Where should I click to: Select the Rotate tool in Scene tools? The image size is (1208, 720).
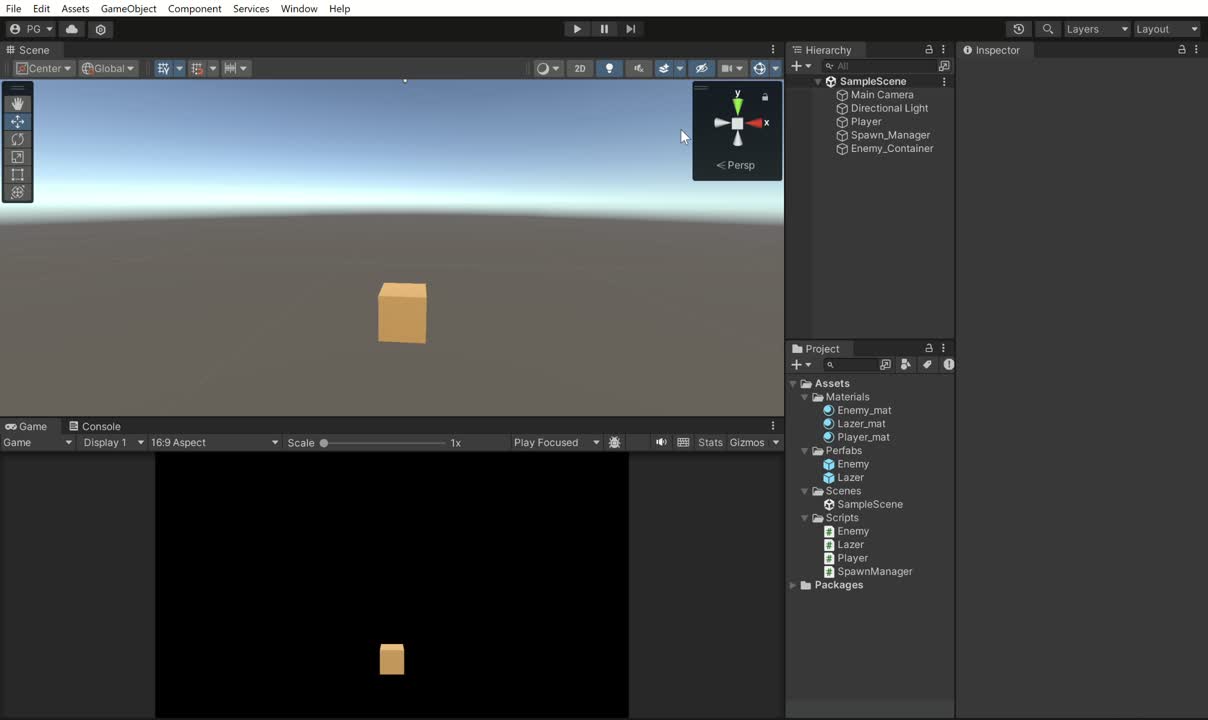(x=17, y=140)
